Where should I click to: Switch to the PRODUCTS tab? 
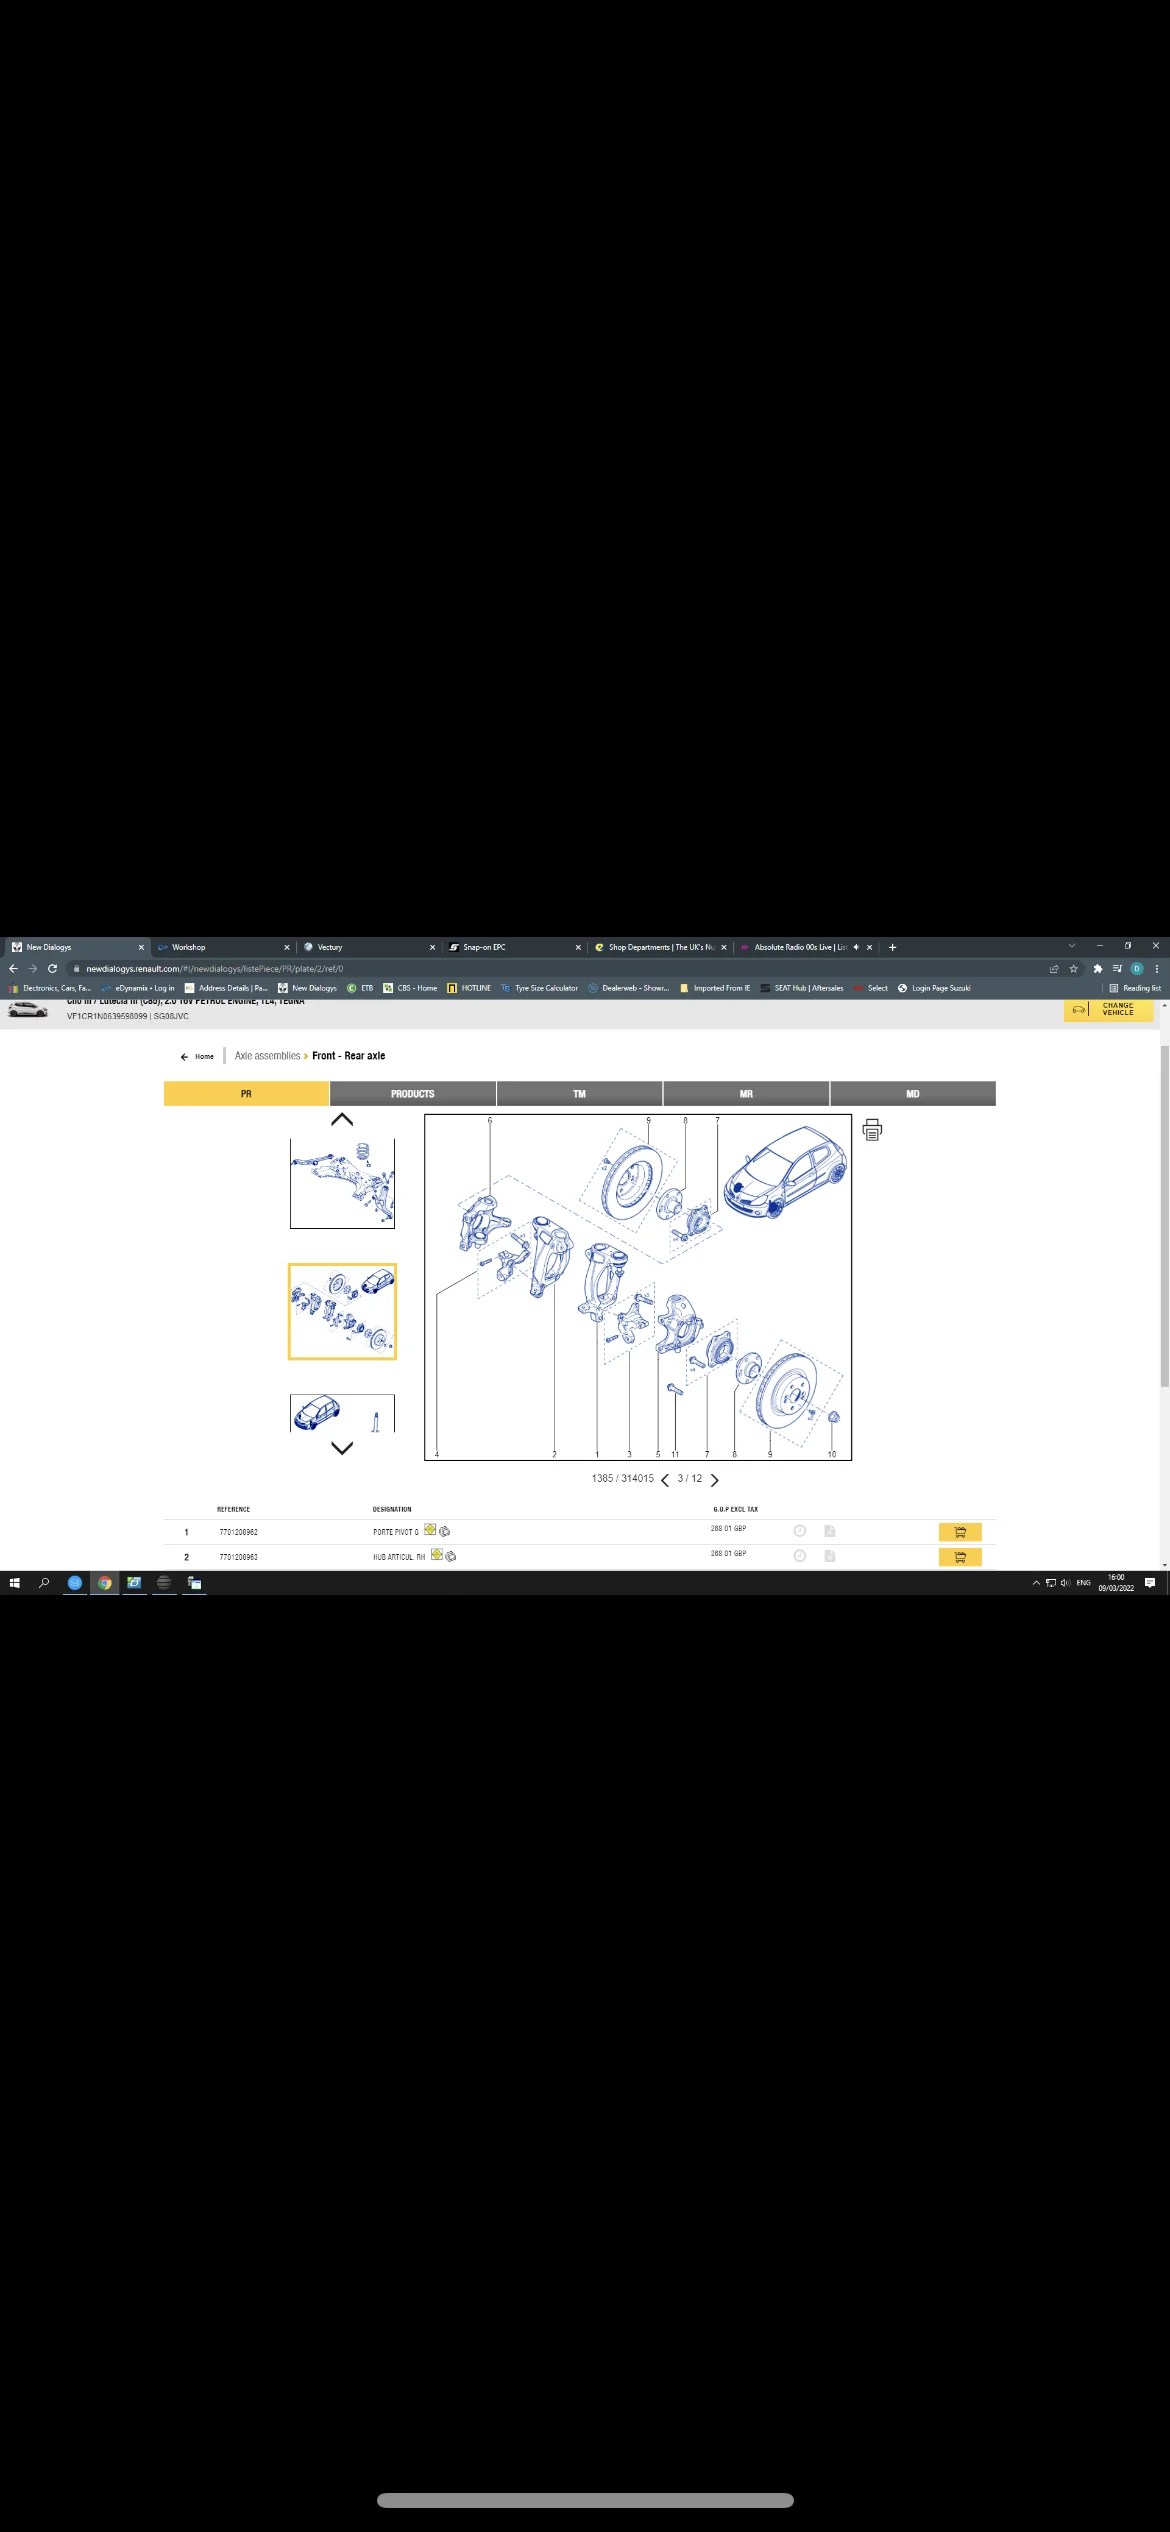click(413, 1094)
